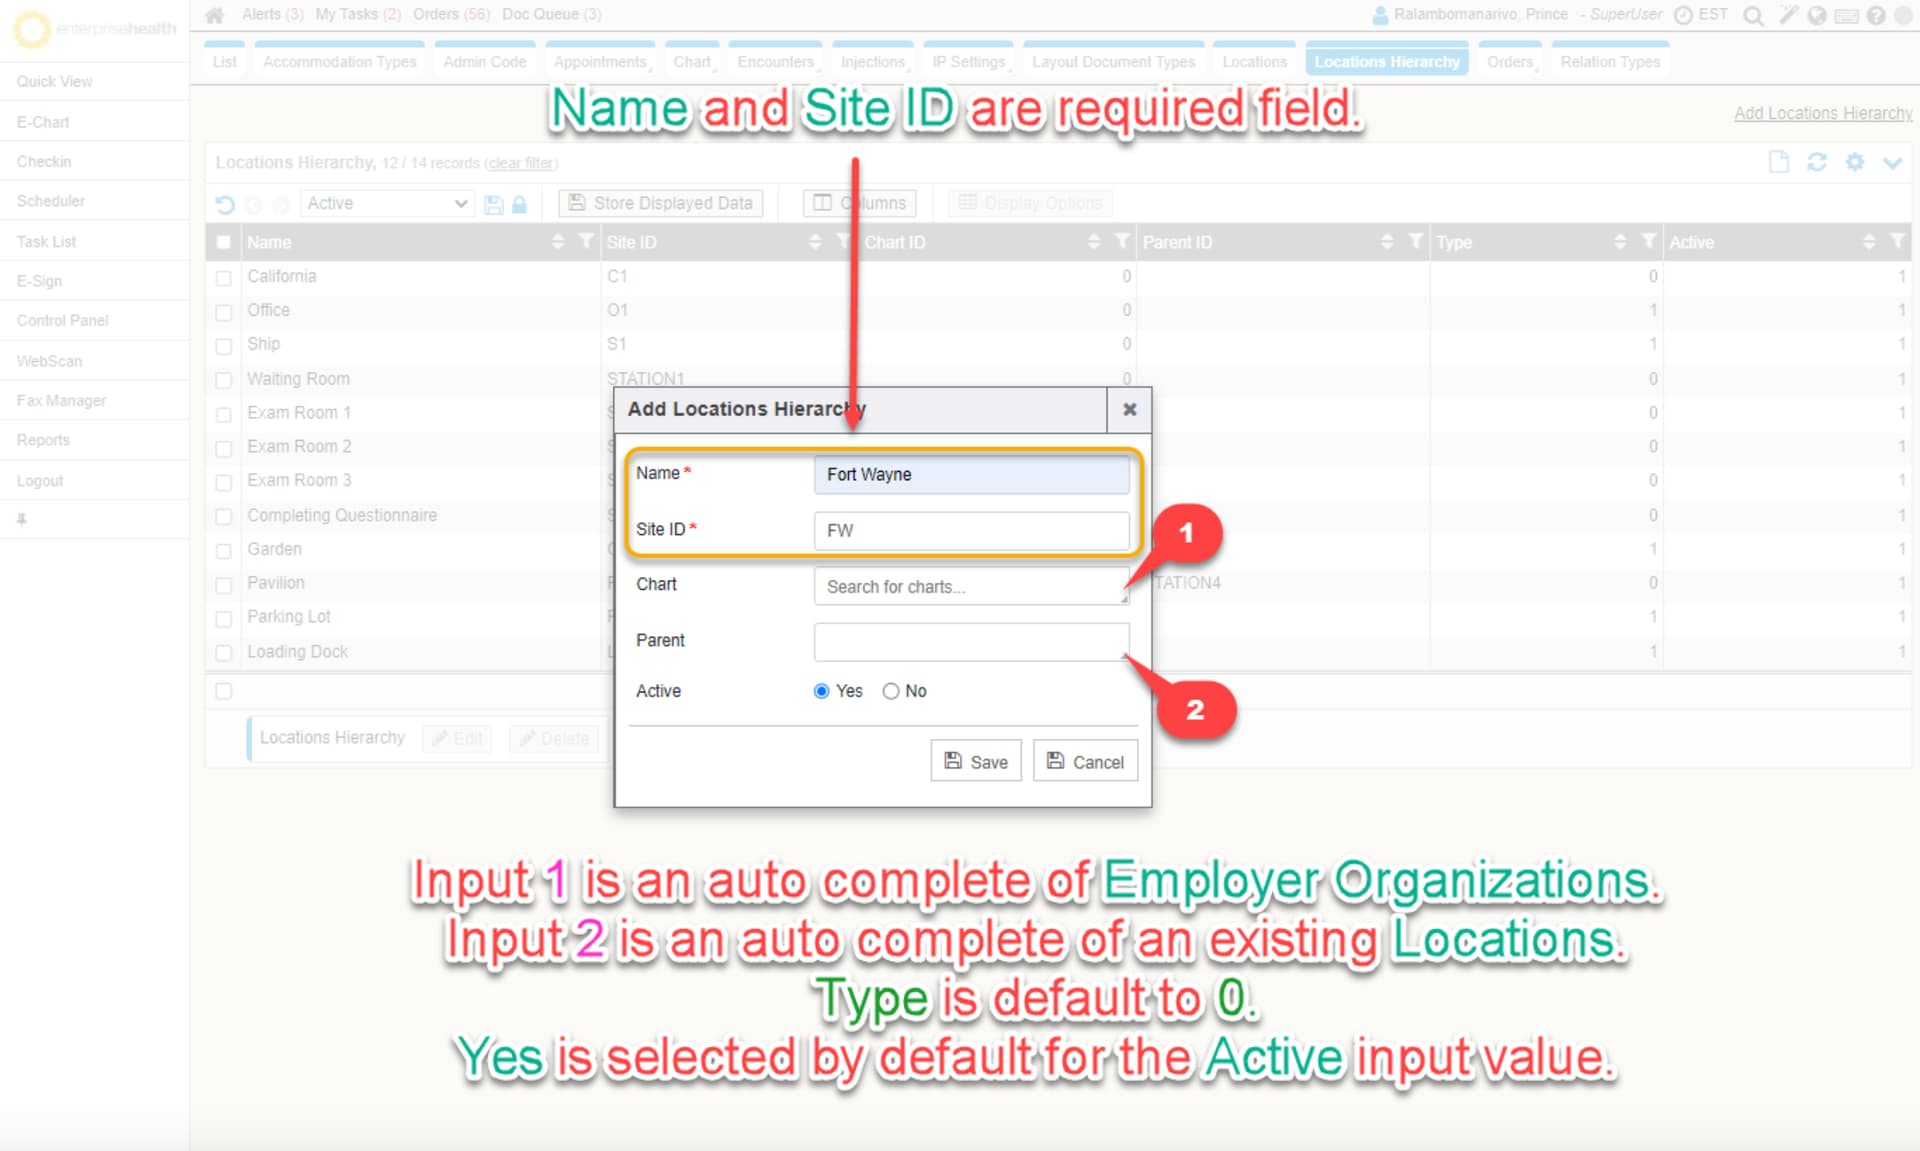Image resolution: width=1920 pixels, height=1151 pixels.
Task: Click the Home icon in top bar
Action: 214,15
